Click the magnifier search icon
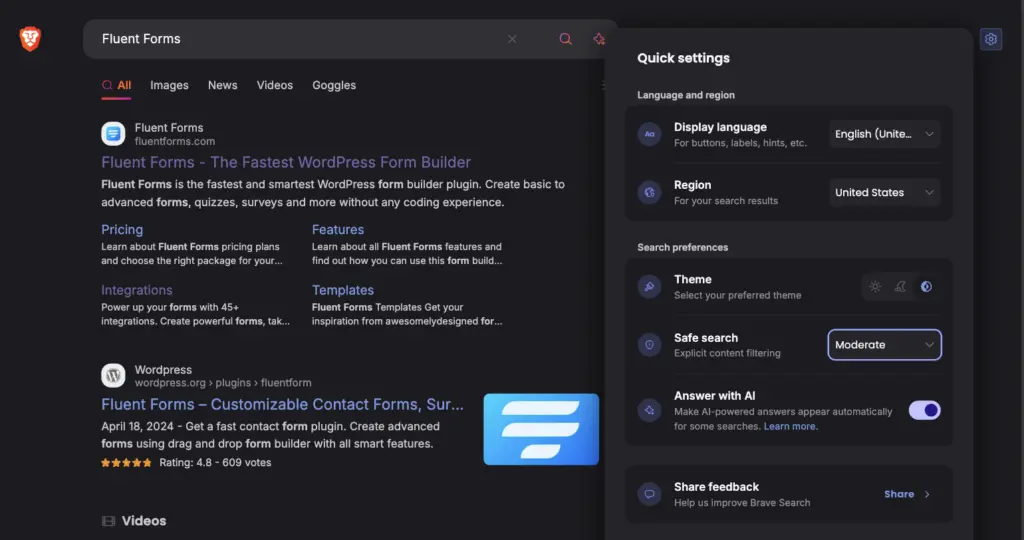1024x540 pixels. (x=566, y=39)
